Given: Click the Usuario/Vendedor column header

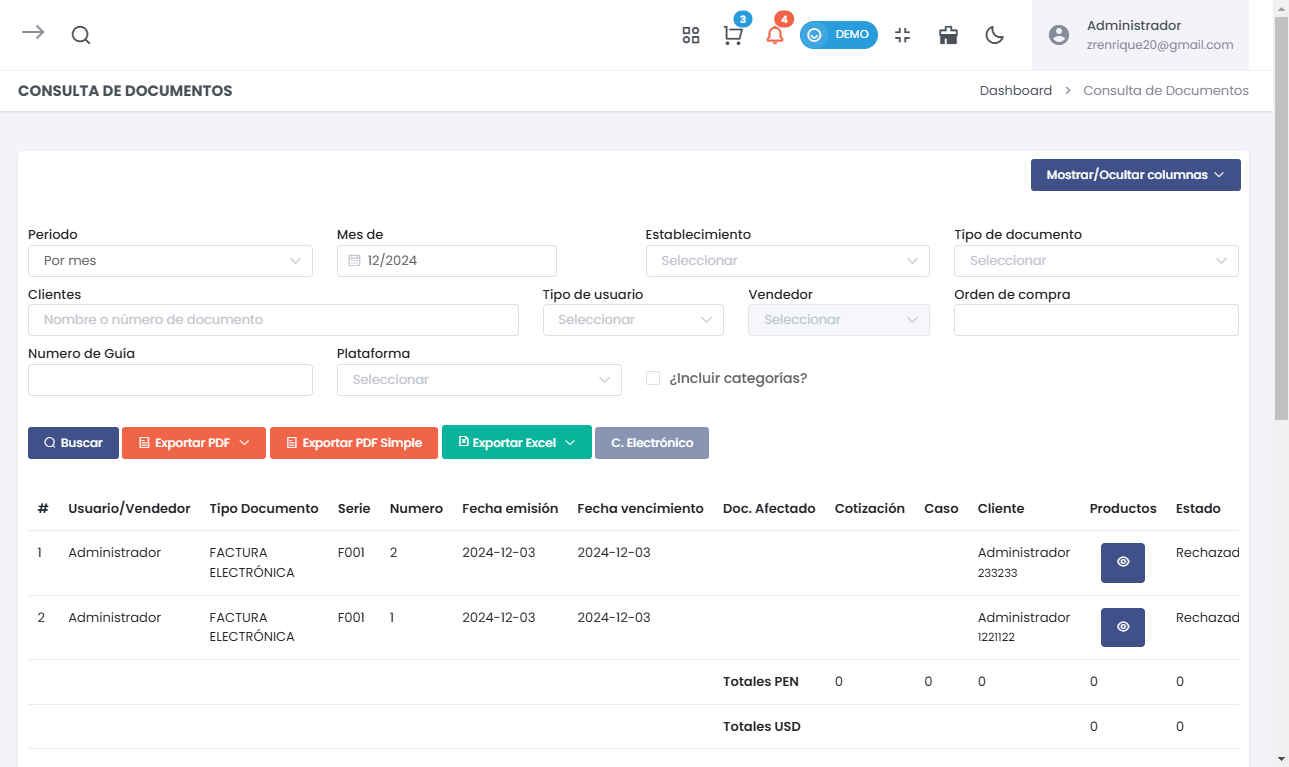Looking at the screenshot, I should click(x=129, y=509).
